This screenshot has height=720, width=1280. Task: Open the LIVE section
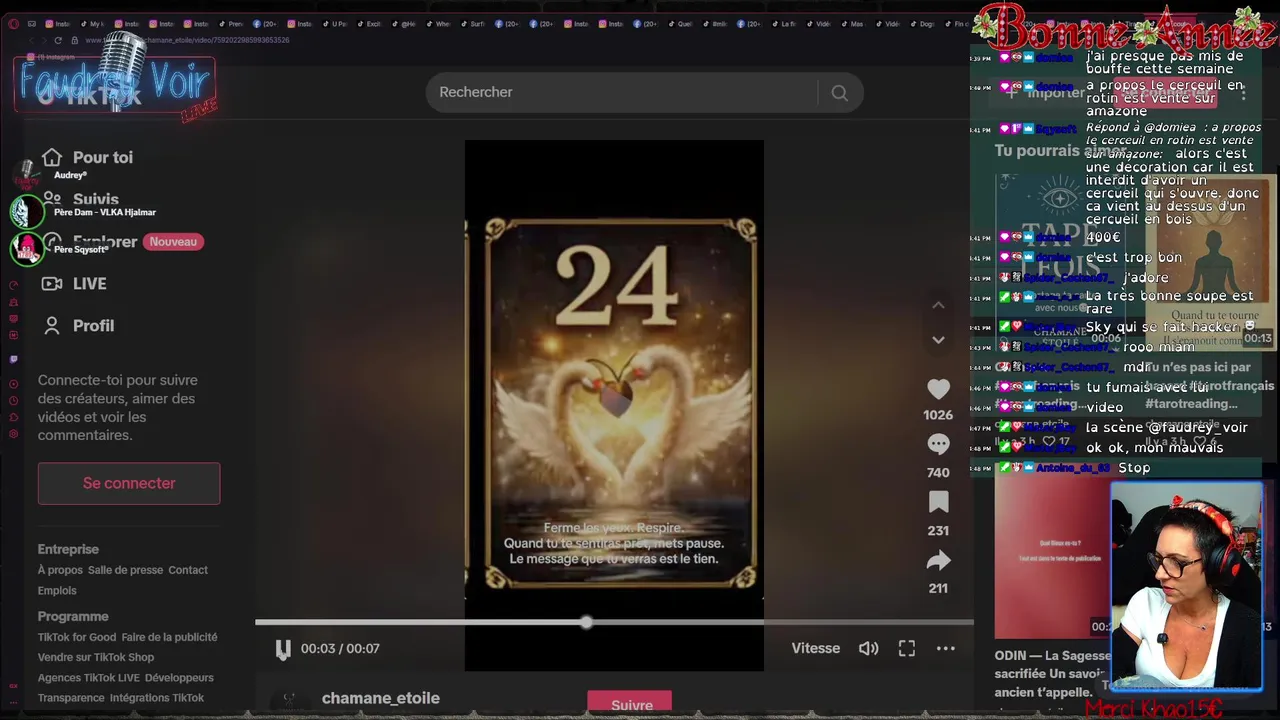pos(89,284)
